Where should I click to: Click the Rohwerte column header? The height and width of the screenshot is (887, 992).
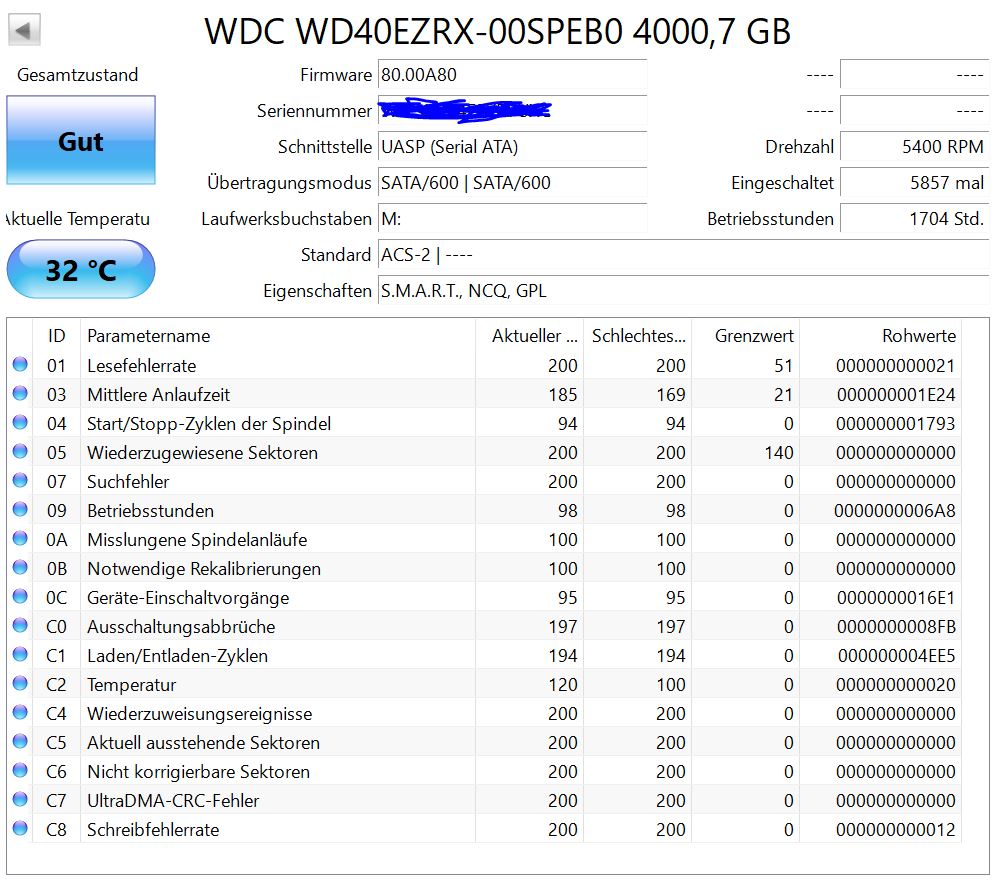tap(881, 335)
